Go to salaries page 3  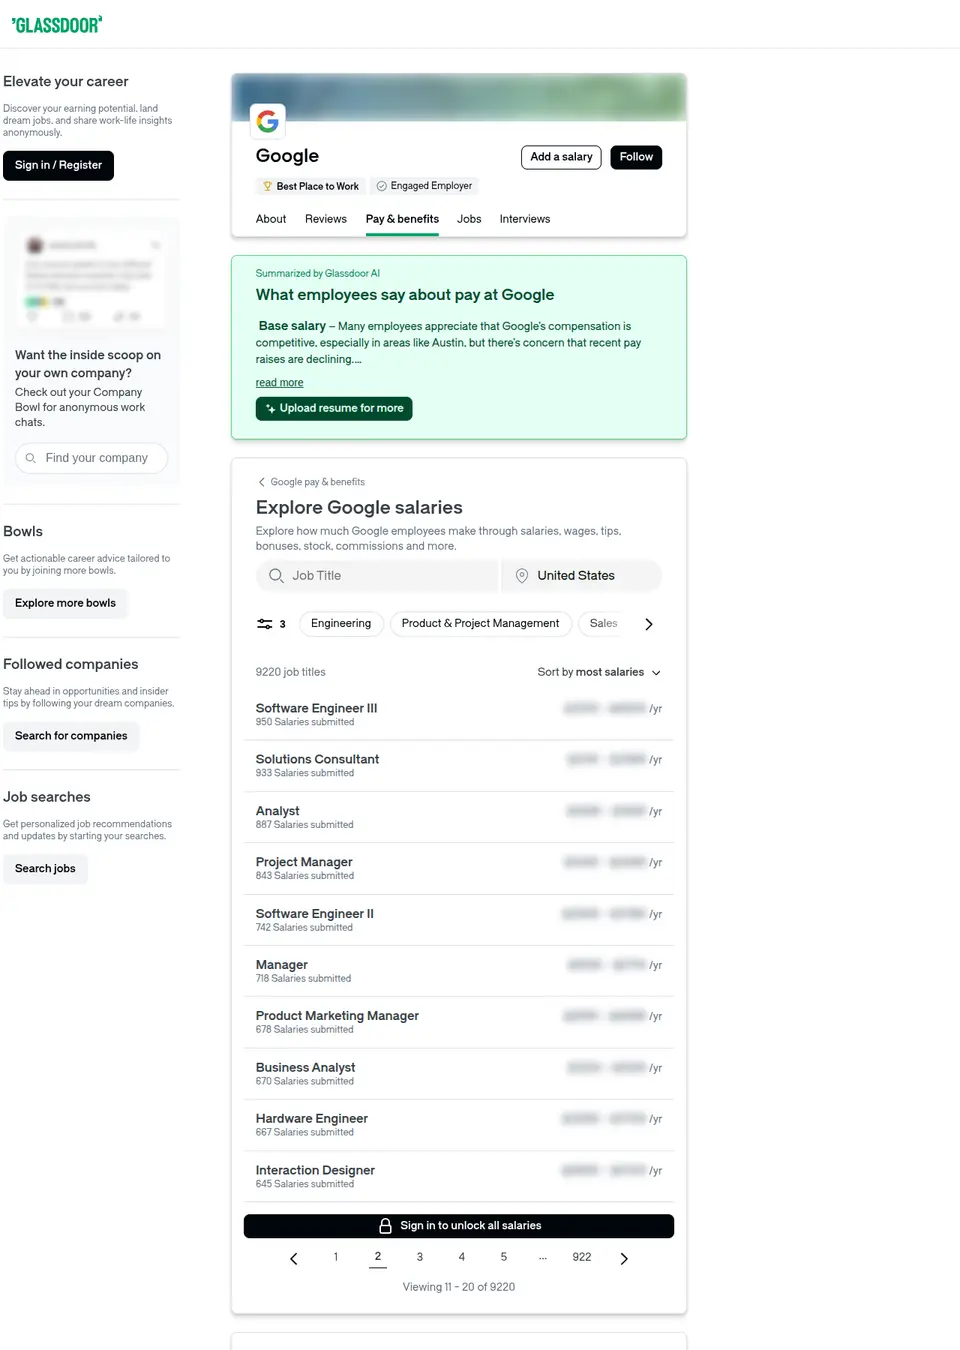pyautogui.click(x=420, y=1257)
